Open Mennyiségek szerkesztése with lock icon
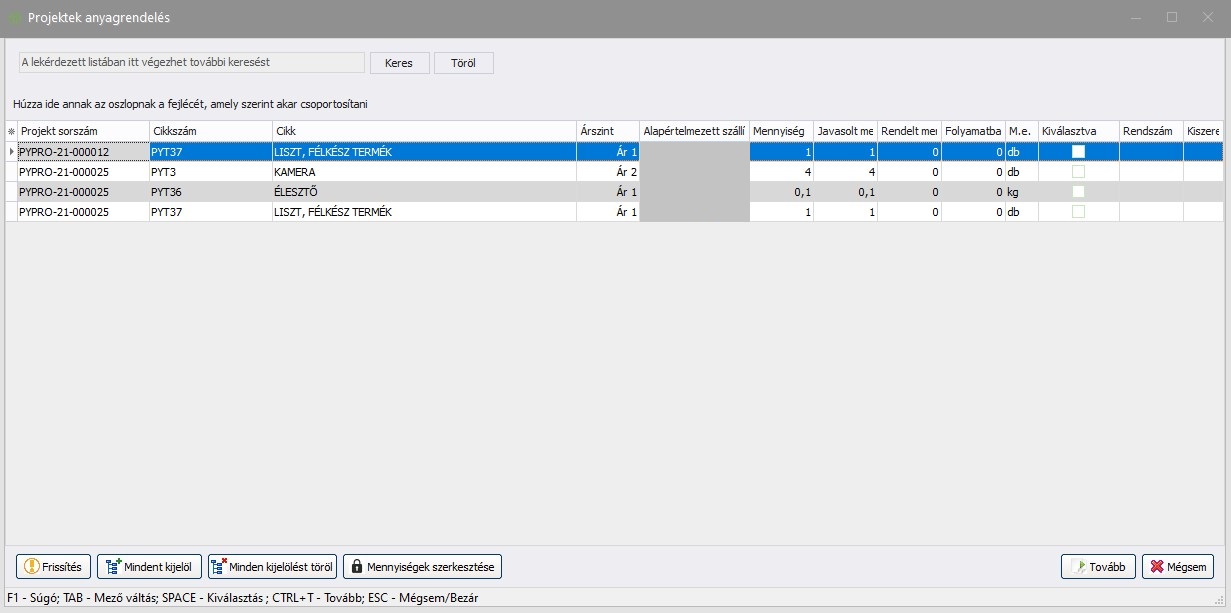This screenshot has height=613, width=1231. pos(422,567)
